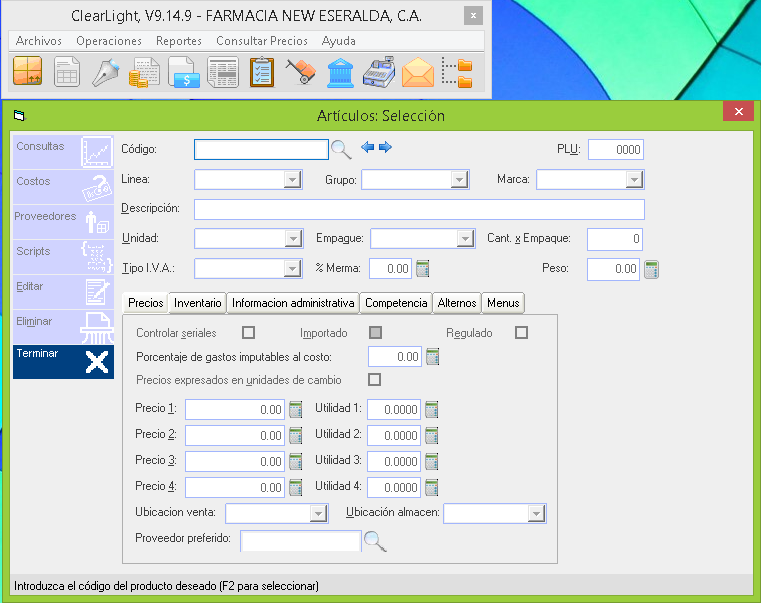Open the Unidad dropdown

(x=293, y=239)
